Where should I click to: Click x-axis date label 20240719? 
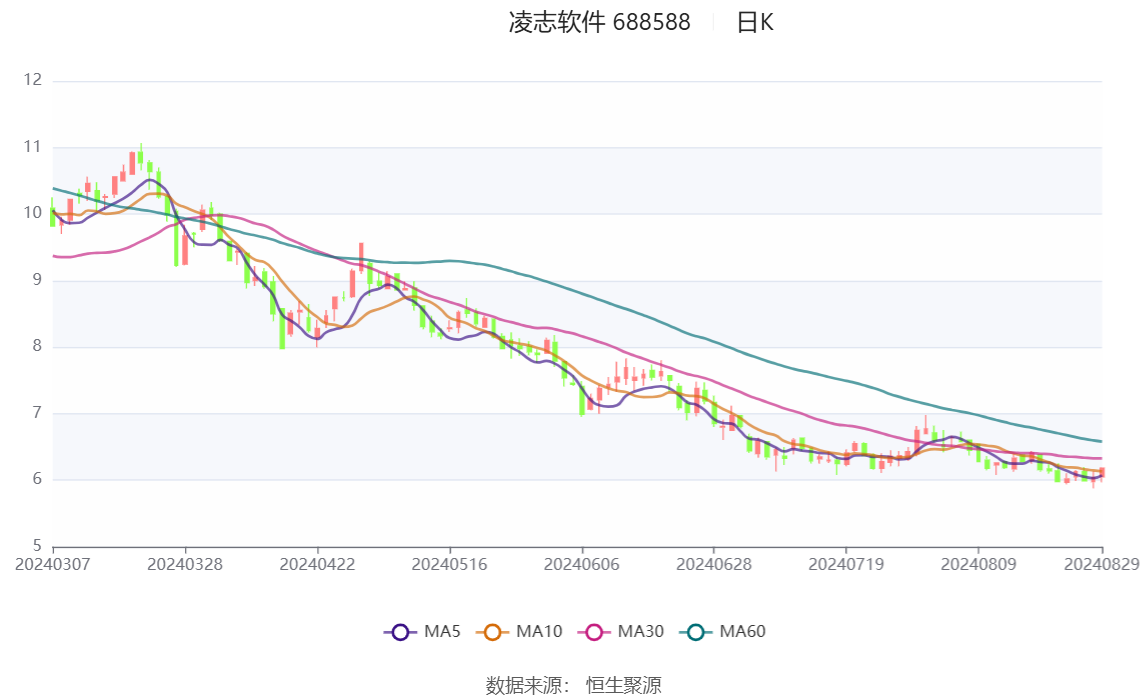click(x=846, y=564)
